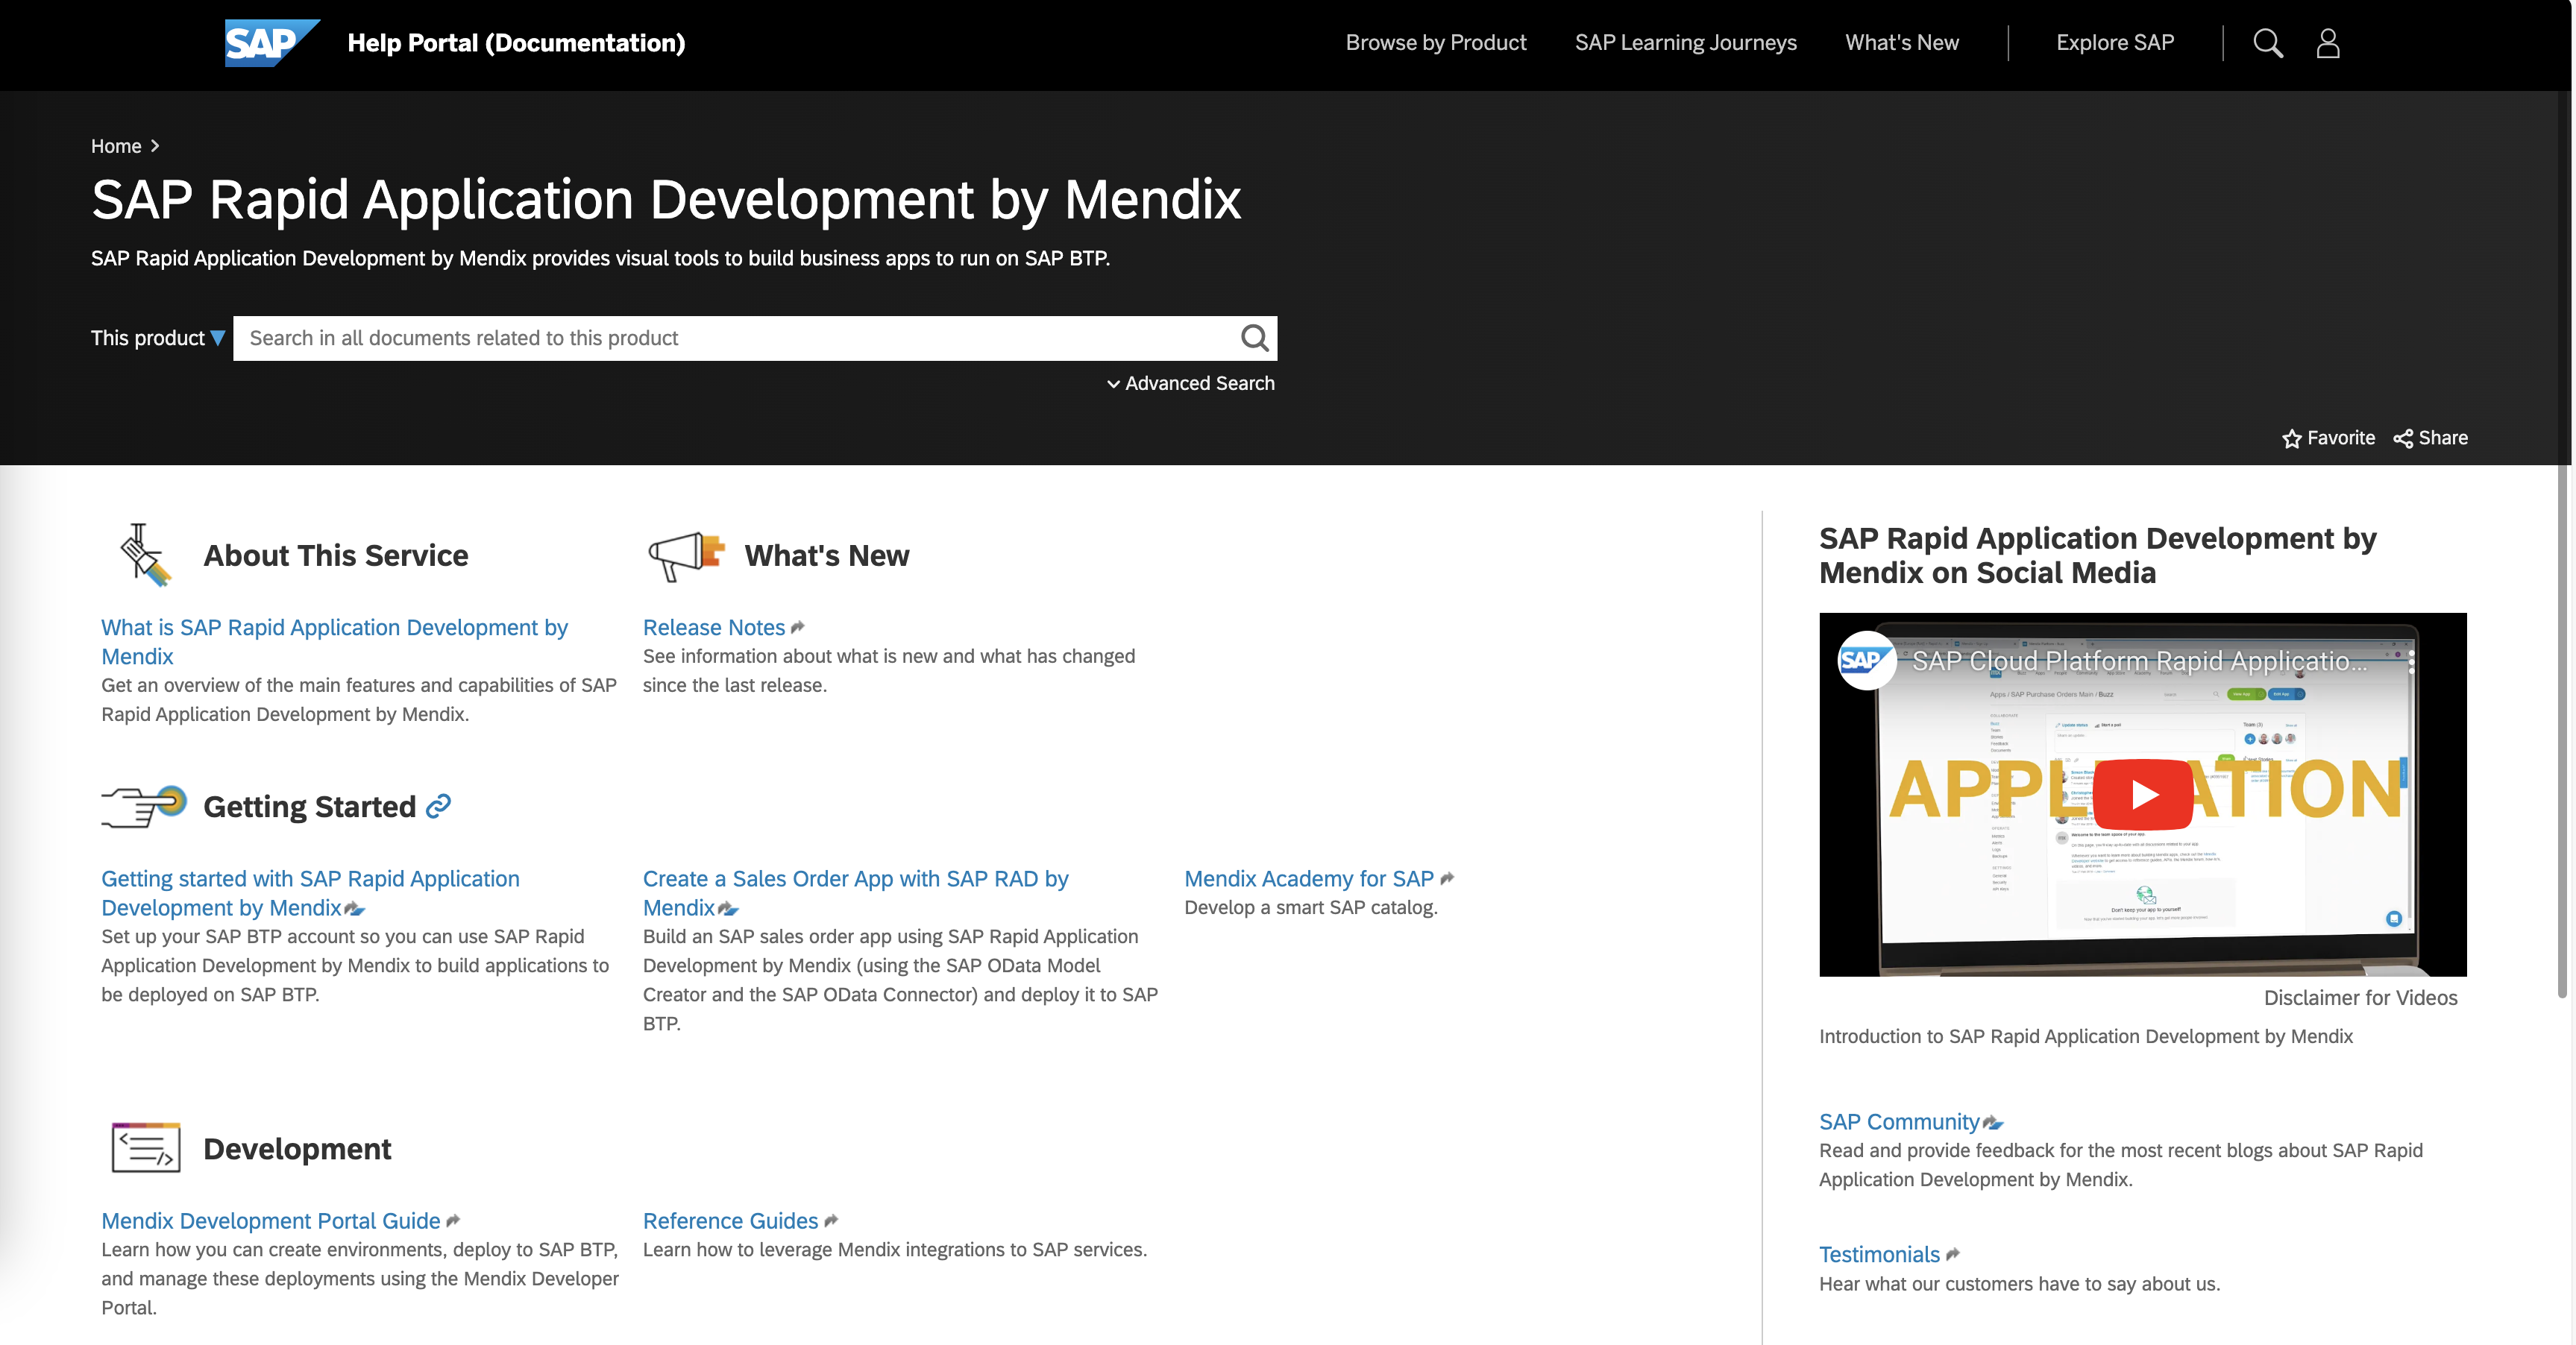Click the external-link marker beside Release Notes
This screenshot has width=2576, height=1345.
point(797,626)
